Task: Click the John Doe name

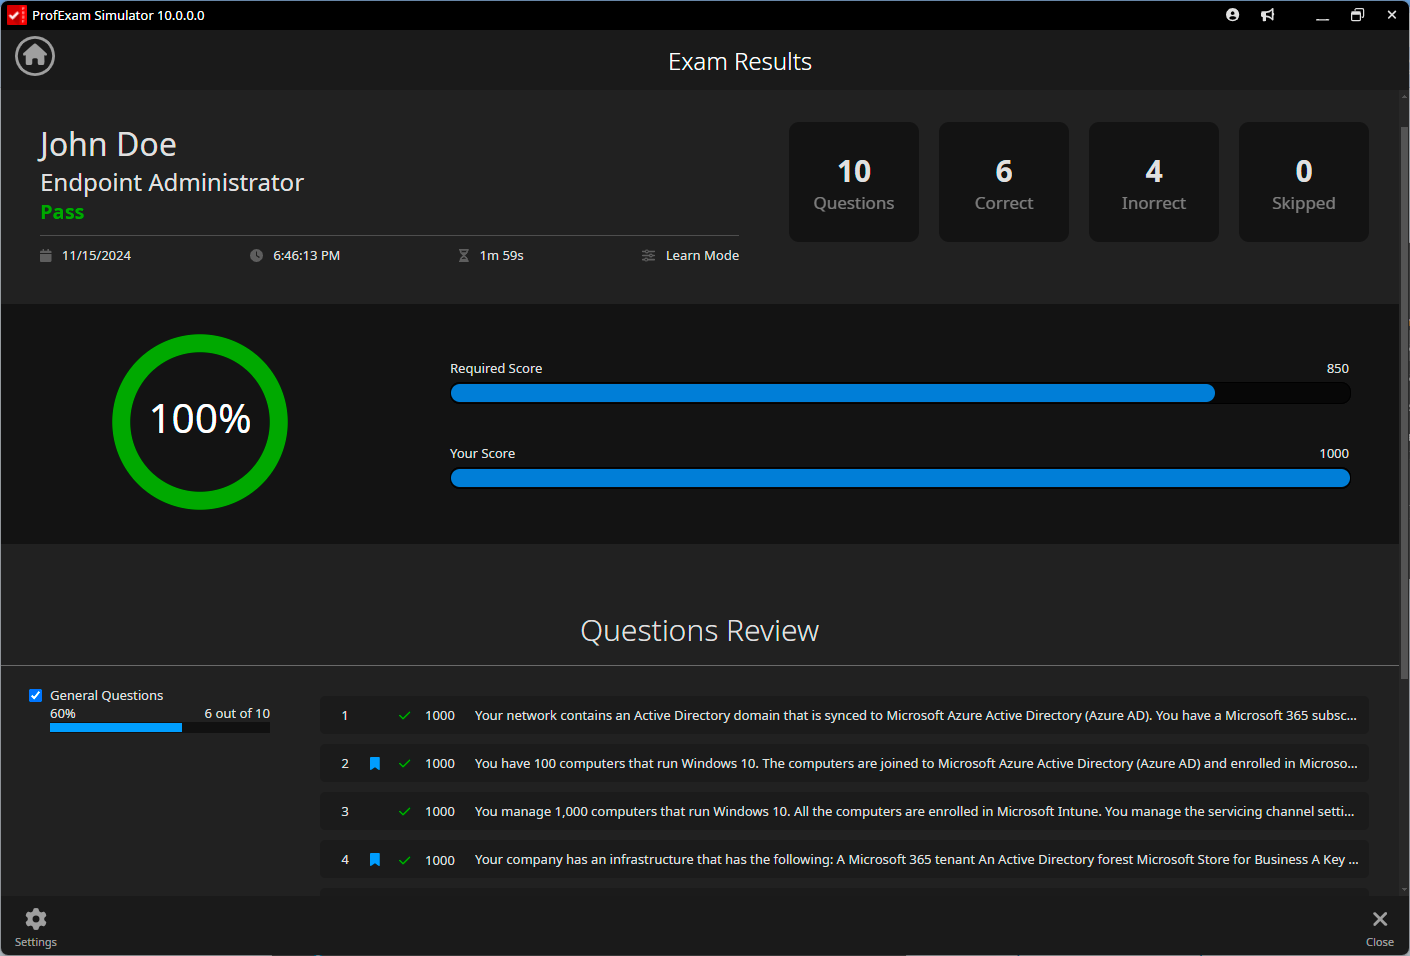Action: 108,145
